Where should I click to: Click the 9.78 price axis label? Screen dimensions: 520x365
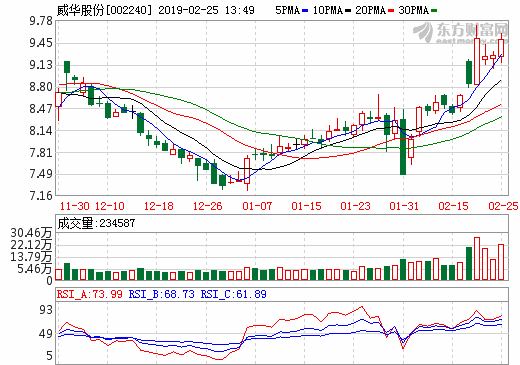click(x=41, y=21)
